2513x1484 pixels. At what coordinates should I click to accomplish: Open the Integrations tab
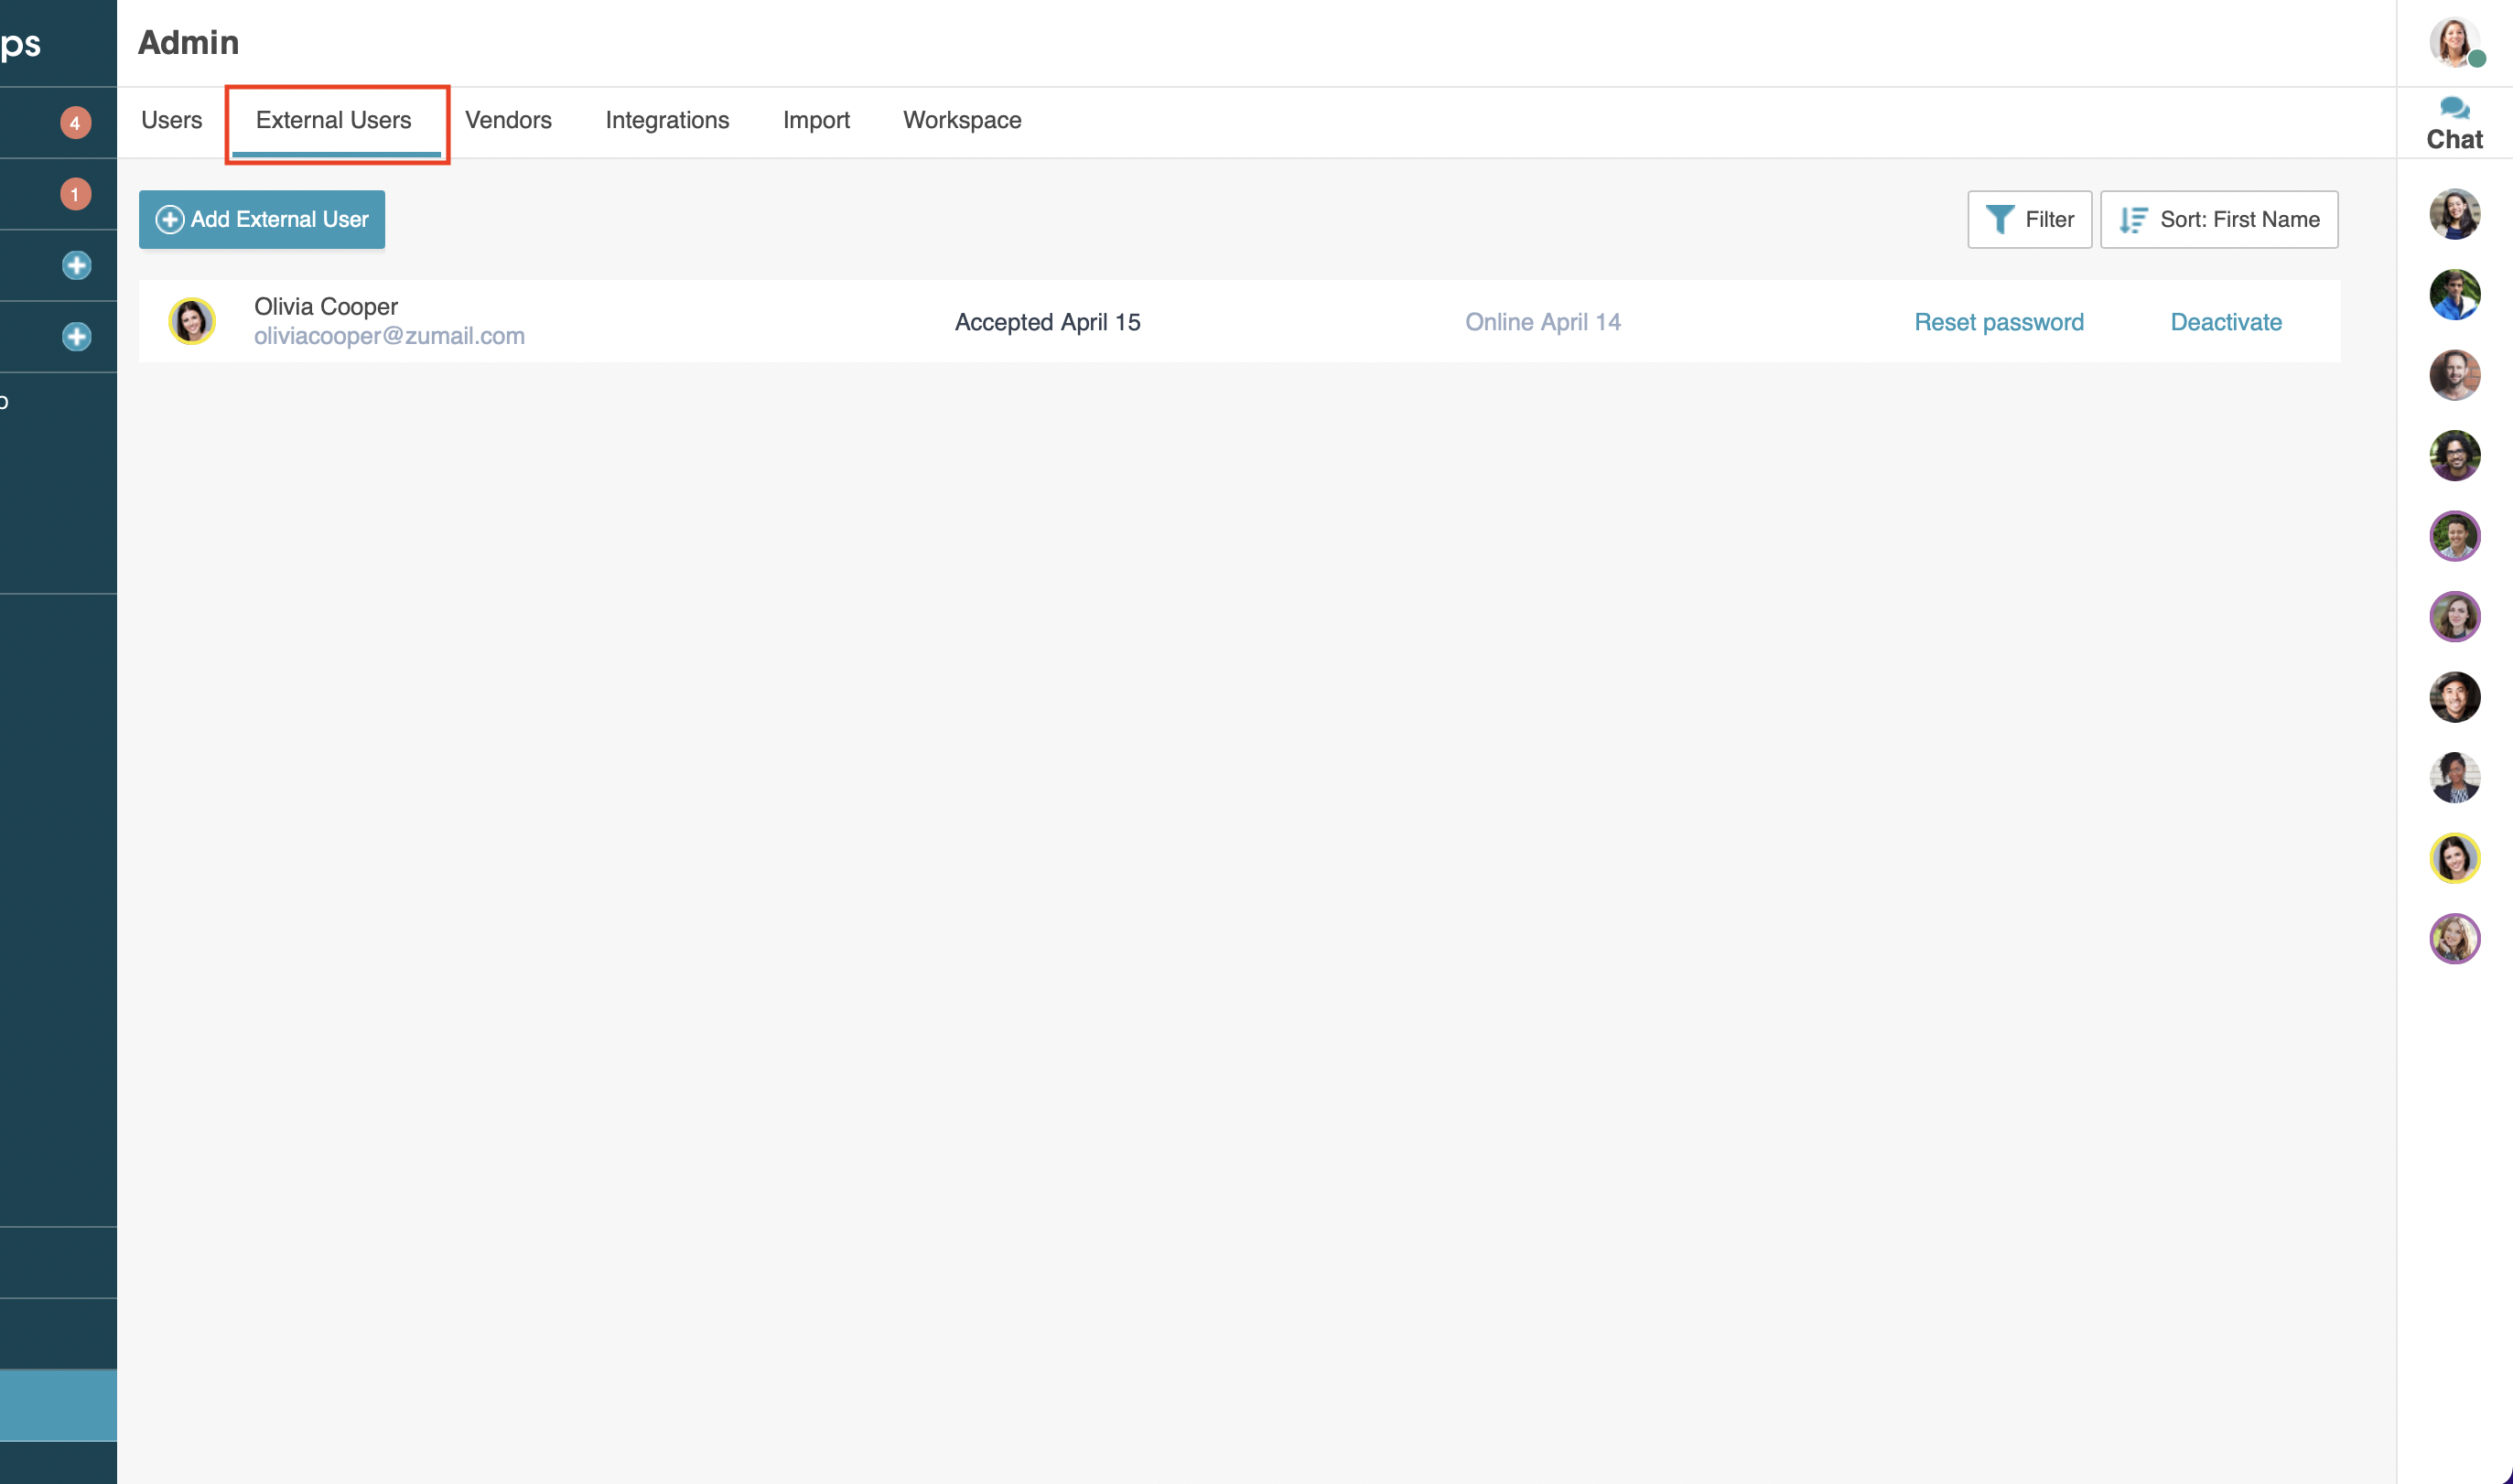click(667, 120)
